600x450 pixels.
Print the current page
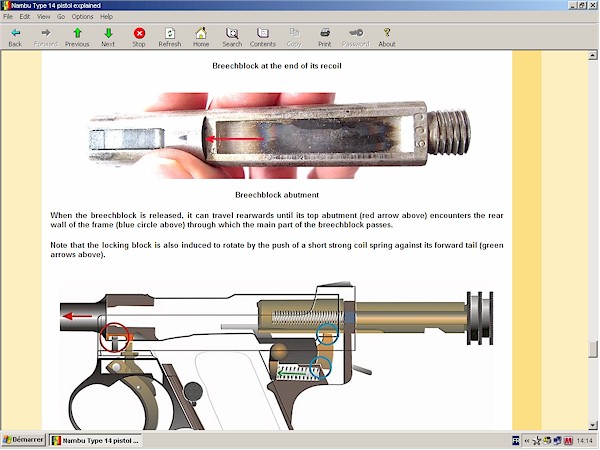click(324, 37)
